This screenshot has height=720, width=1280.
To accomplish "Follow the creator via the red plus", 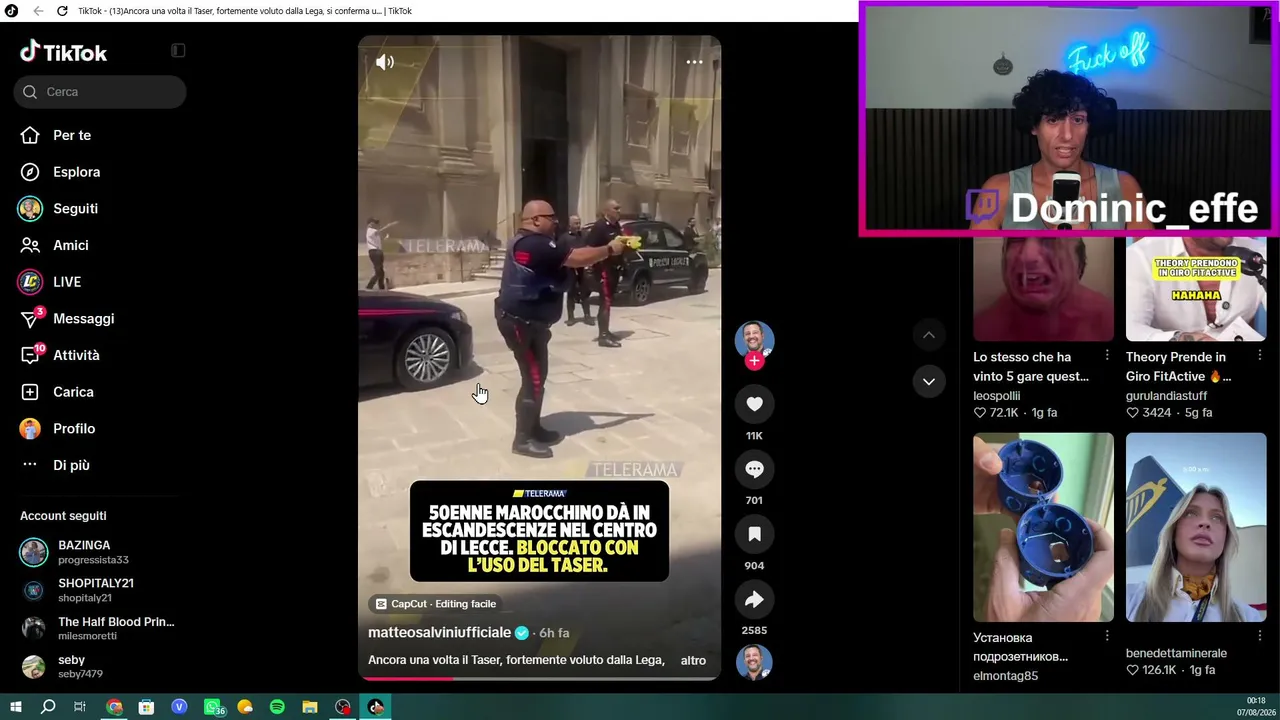I will coord(754,361).
